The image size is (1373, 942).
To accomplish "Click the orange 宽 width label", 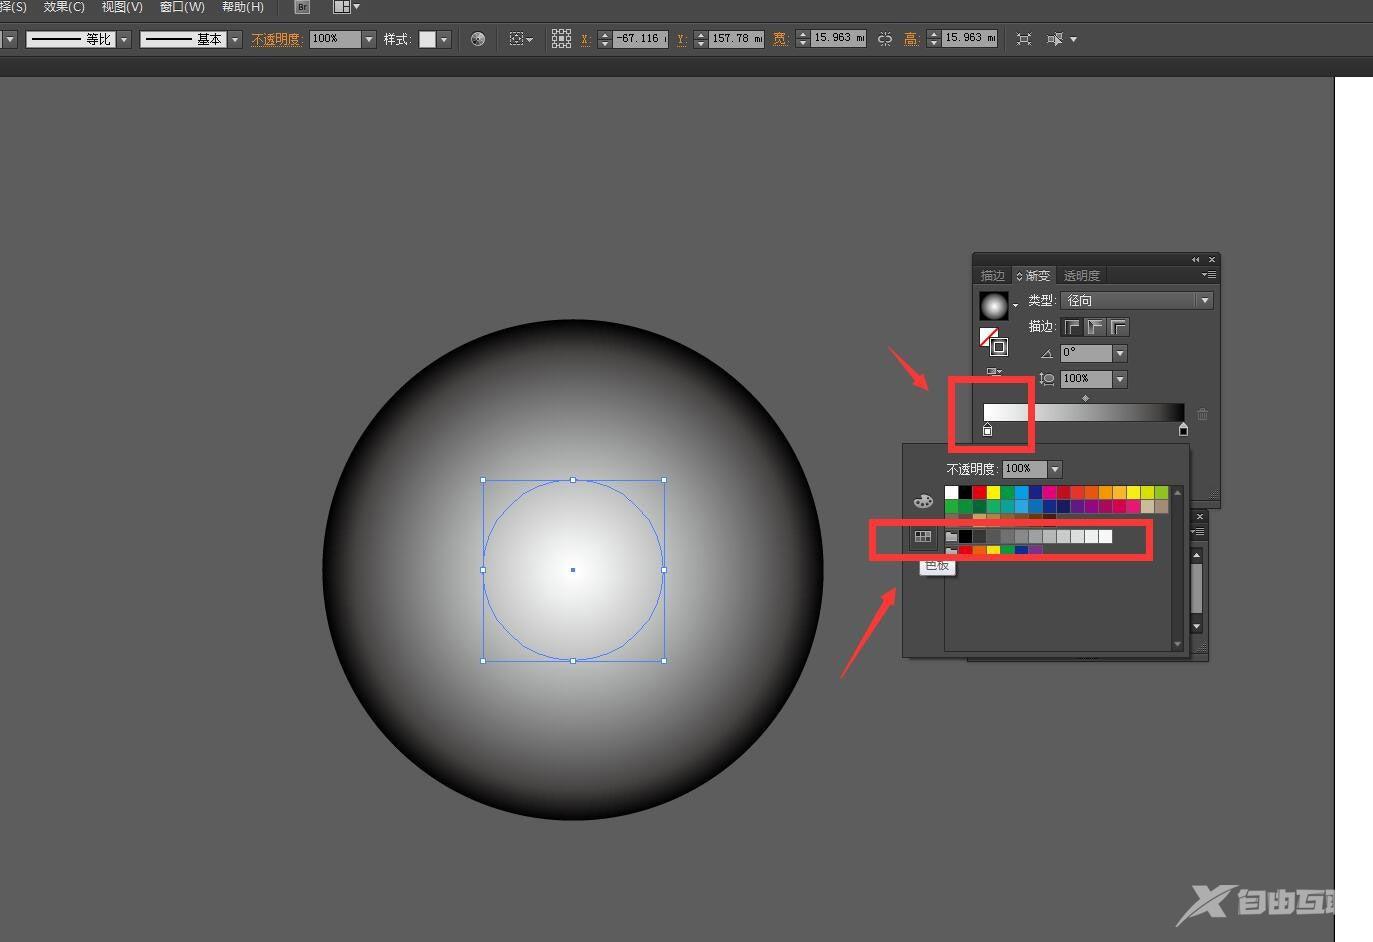I will click(x=780, y=39).
